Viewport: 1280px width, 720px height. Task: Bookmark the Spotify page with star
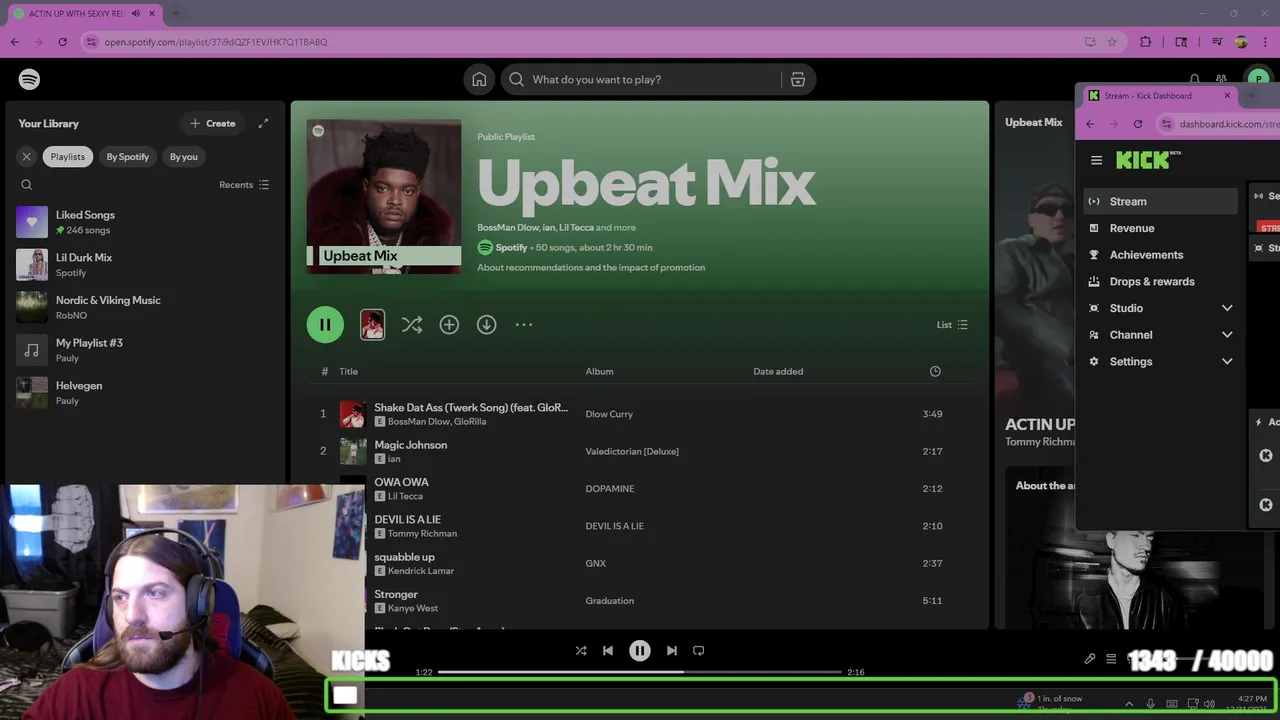(1112, 42)
